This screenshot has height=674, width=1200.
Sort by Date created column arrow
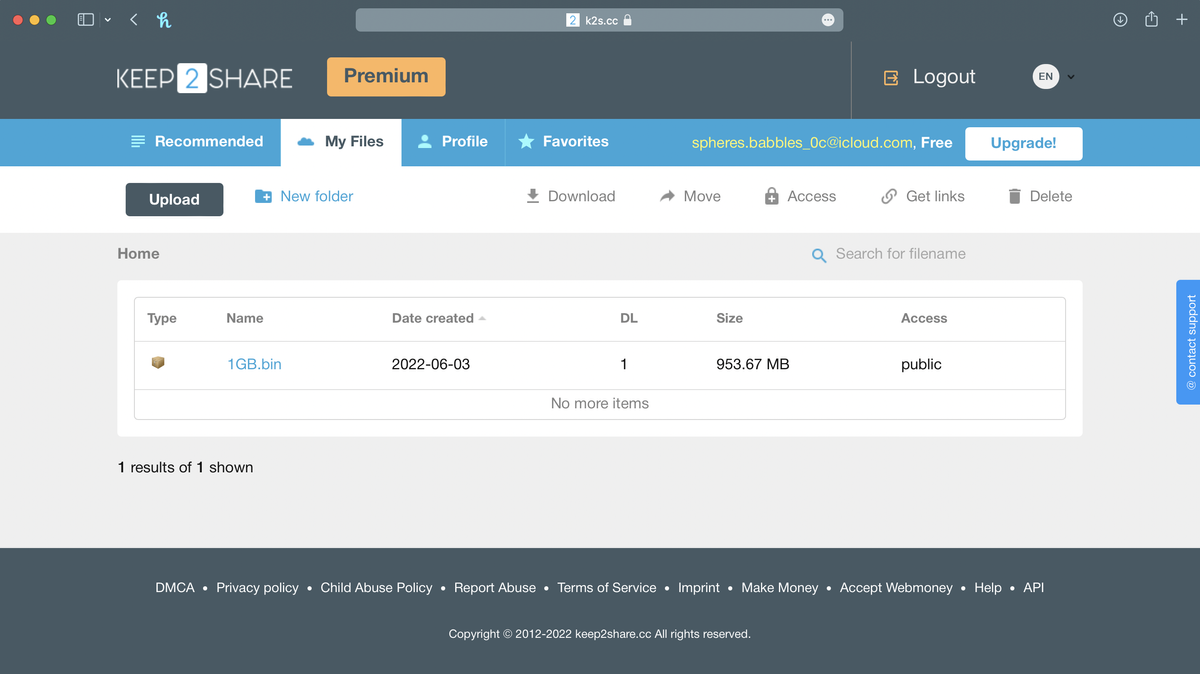482,318
